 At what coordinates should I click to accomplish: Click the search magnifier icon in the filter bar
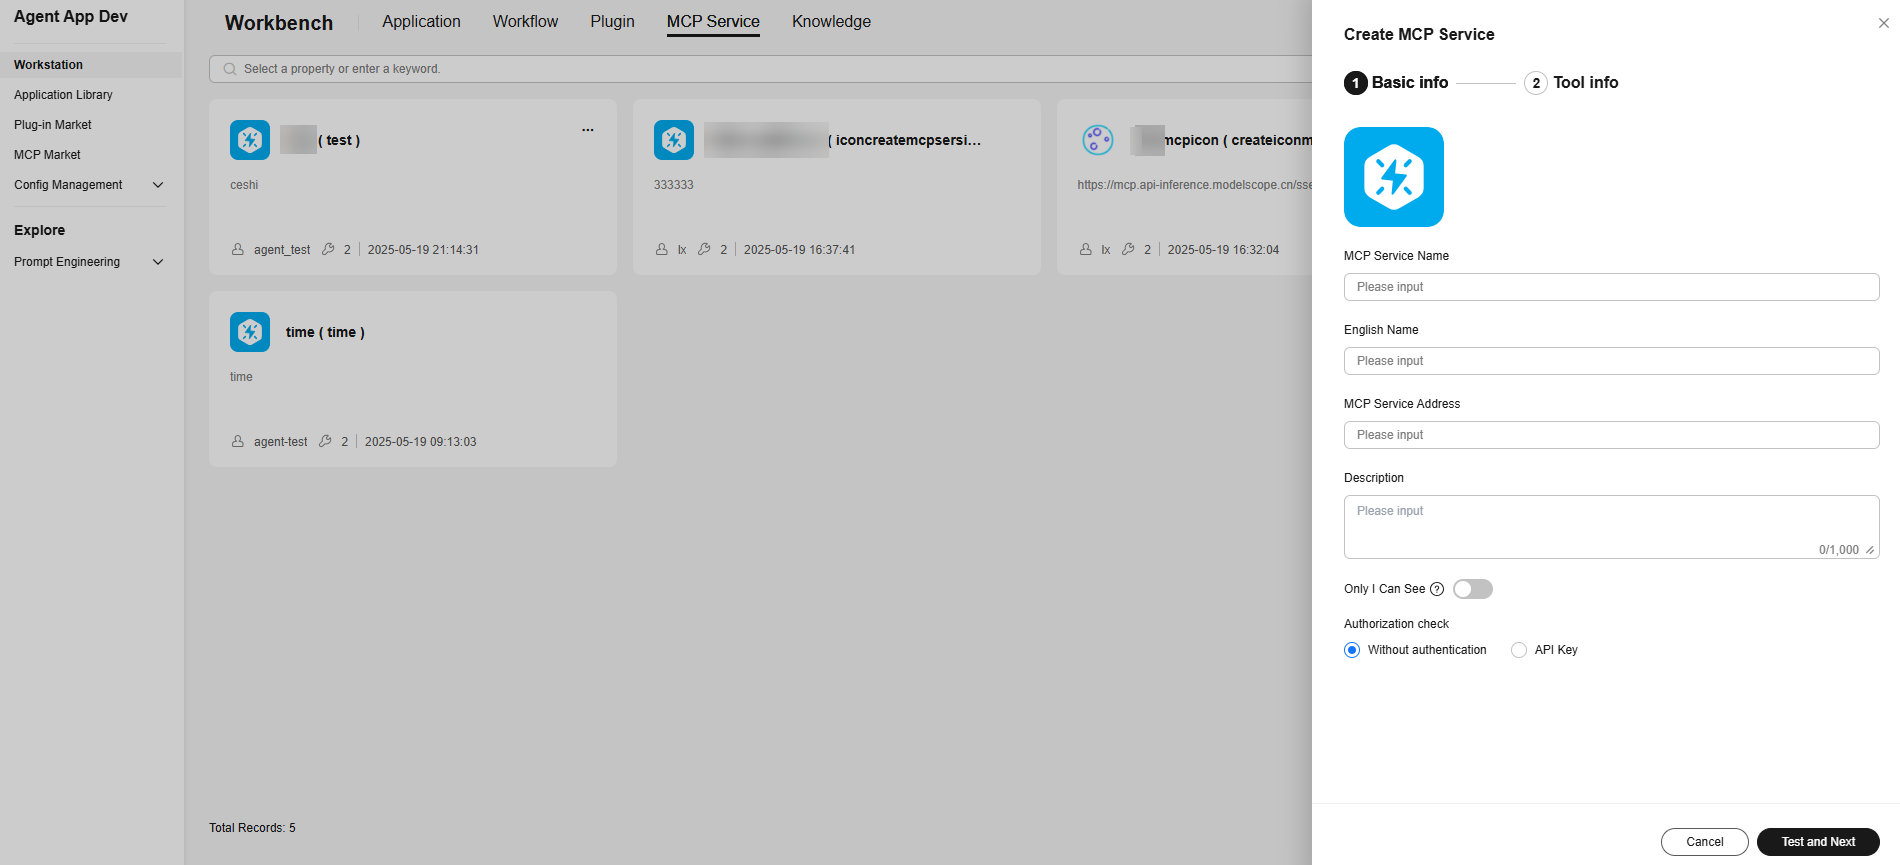(x=230, y=69)
